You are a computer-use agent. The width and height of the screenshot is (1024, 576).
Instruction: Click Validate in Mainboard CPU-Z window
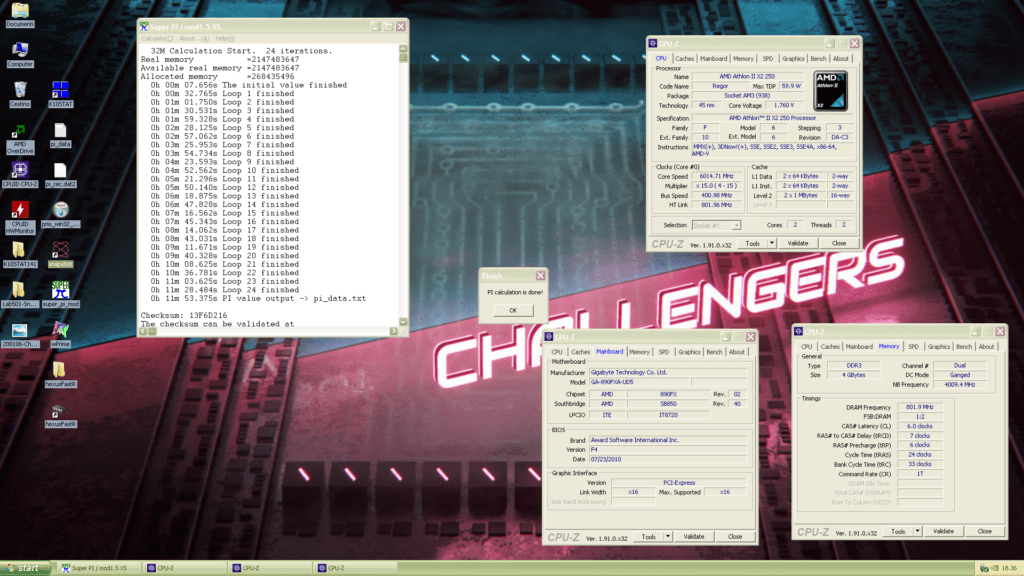tap(694, 537)
